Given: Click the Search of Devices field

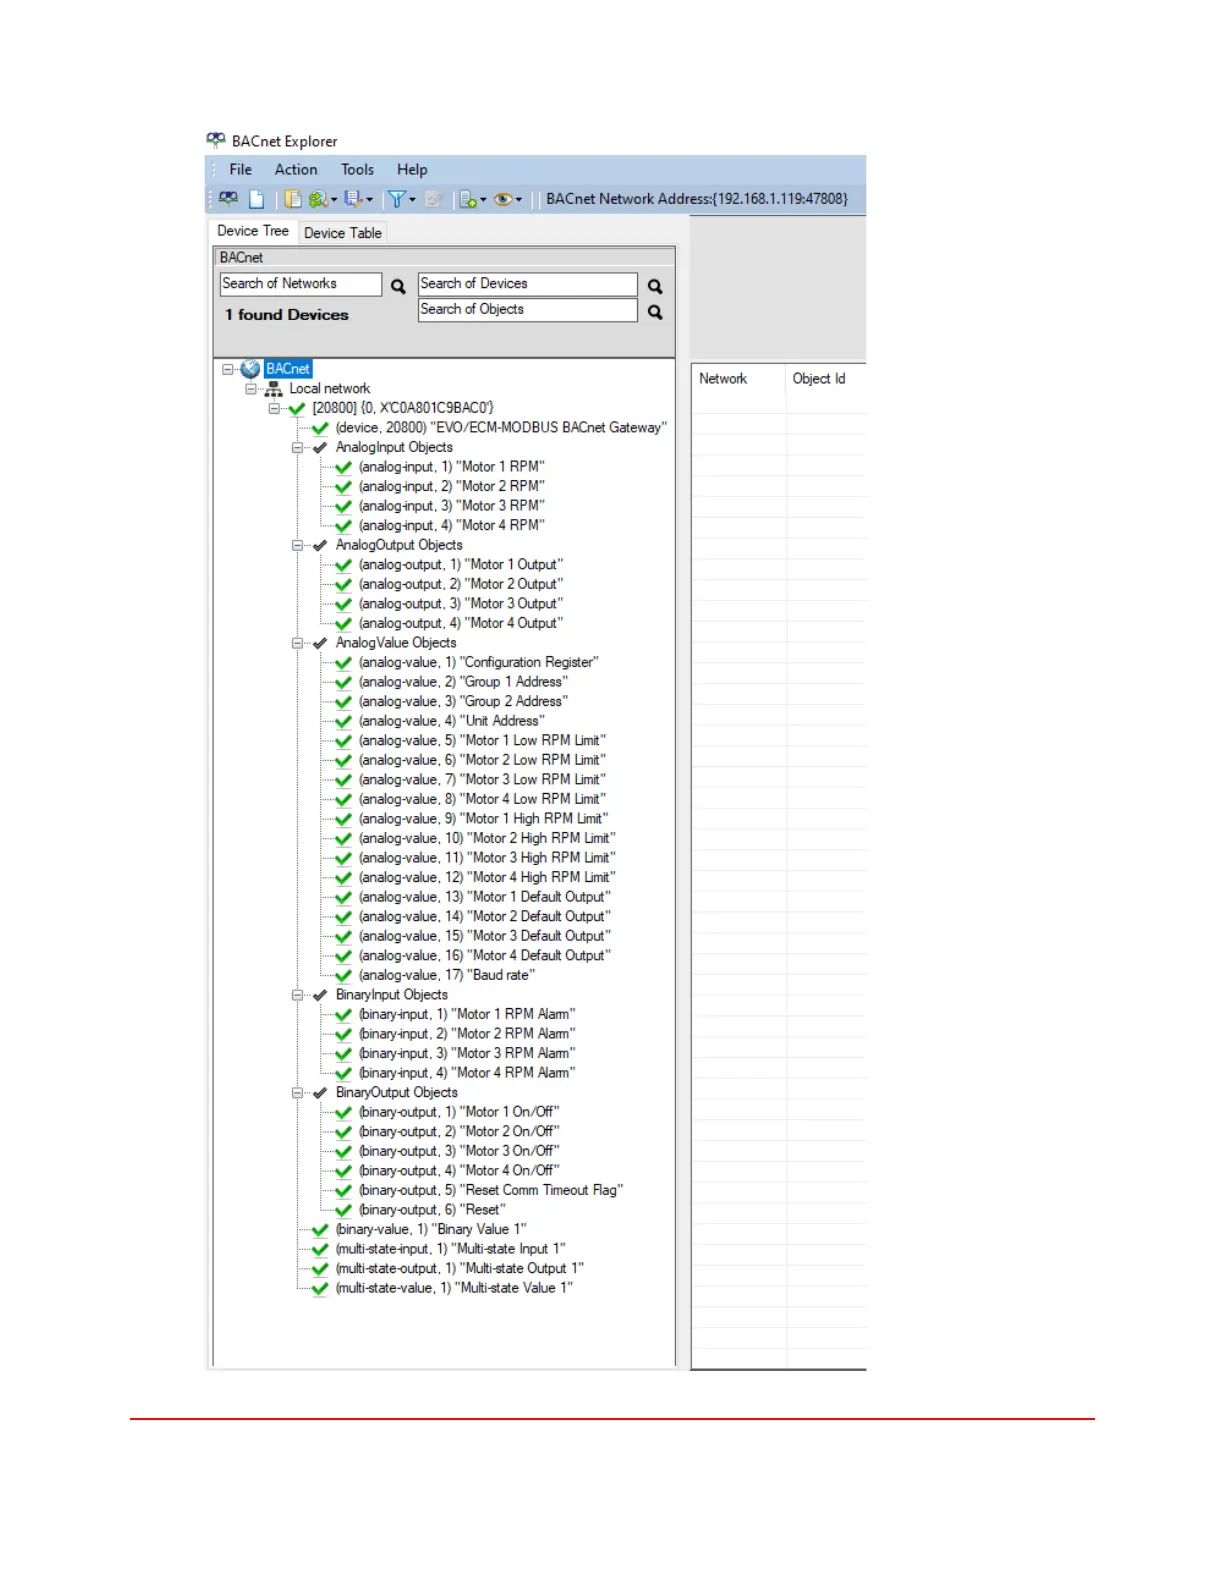Looking at the screenshot, I should click(528, 284).
